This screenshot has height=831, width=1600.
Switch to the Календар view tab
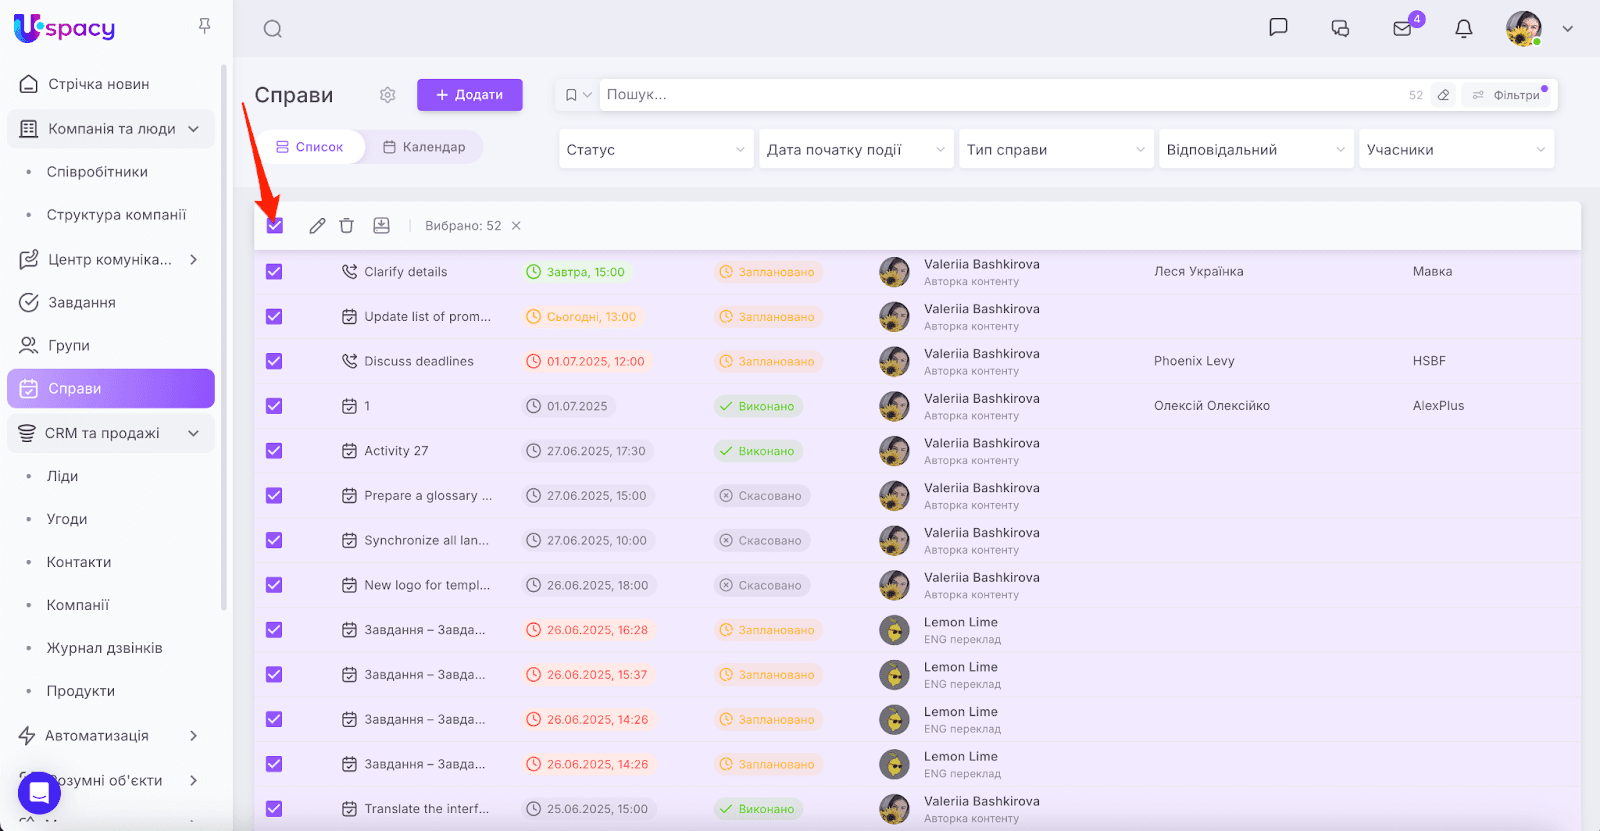(424, 147)
